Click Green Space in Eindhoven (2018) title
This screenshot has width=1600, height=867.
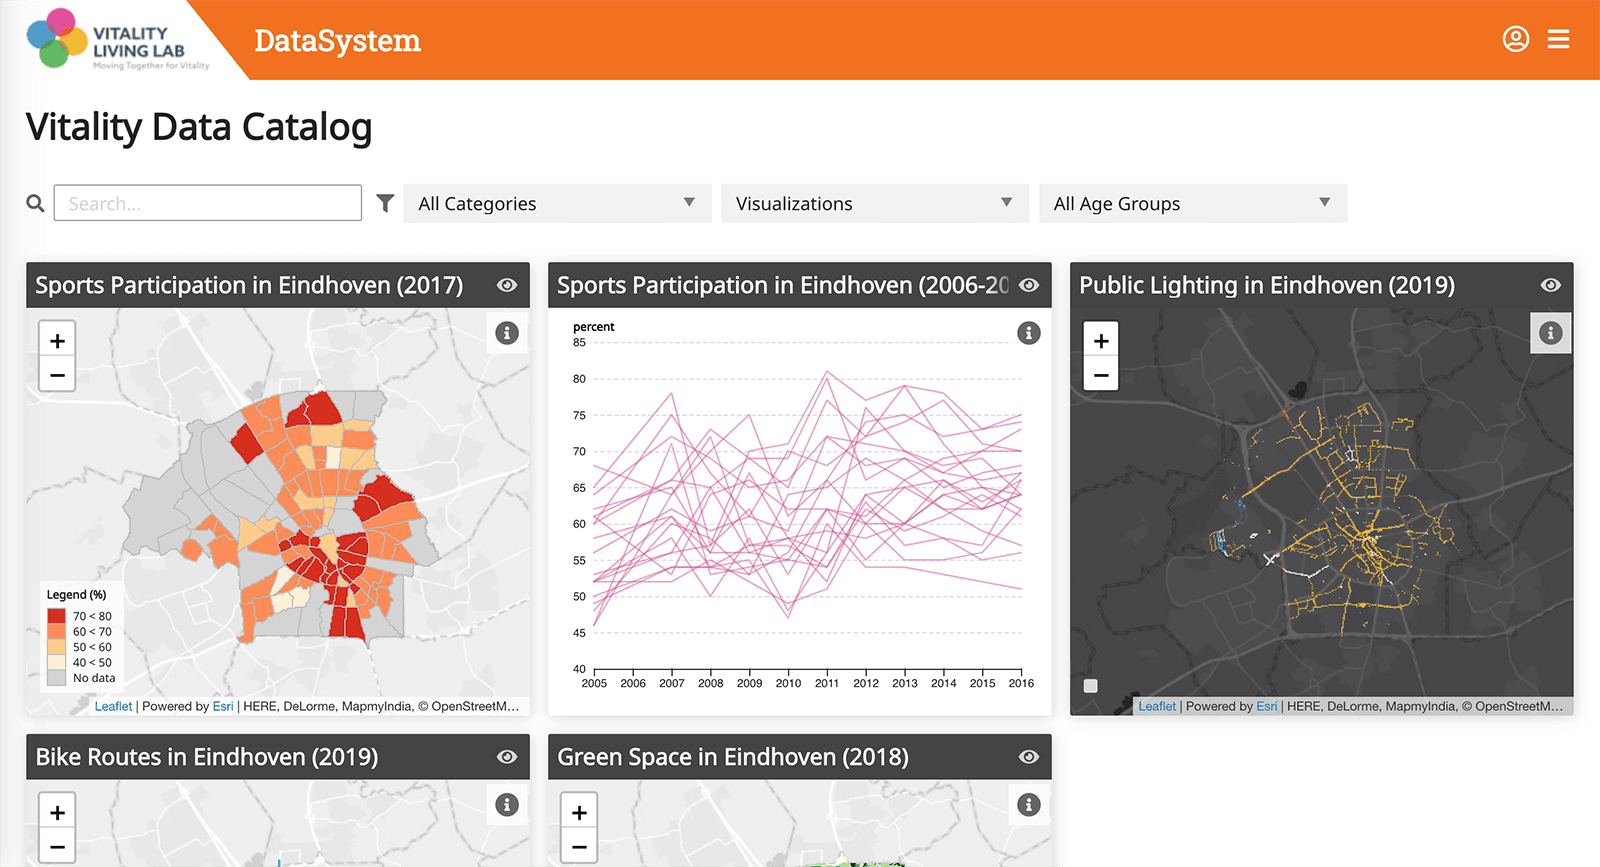733,757
